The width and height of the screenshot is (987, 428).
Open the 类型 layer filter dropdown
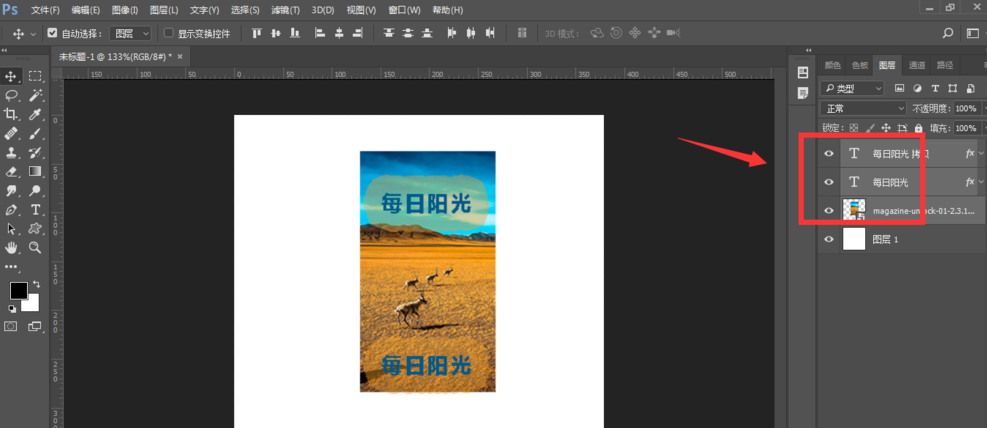[852, 89]
